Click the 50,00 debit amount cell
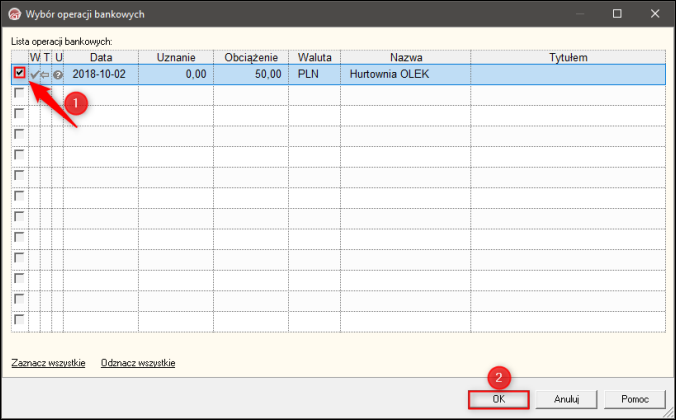 [x=251, y=74]
